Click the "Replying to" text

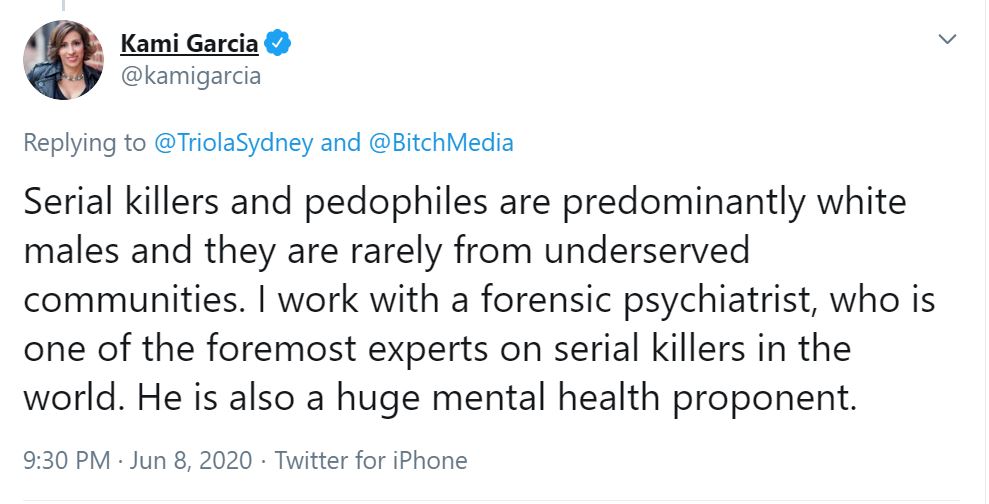(84, 142)
